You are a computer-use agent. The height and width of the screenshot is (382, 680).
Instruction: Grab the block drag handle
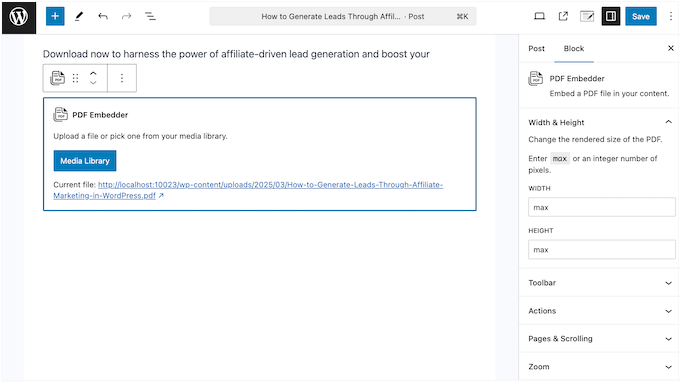click(75, 78)
